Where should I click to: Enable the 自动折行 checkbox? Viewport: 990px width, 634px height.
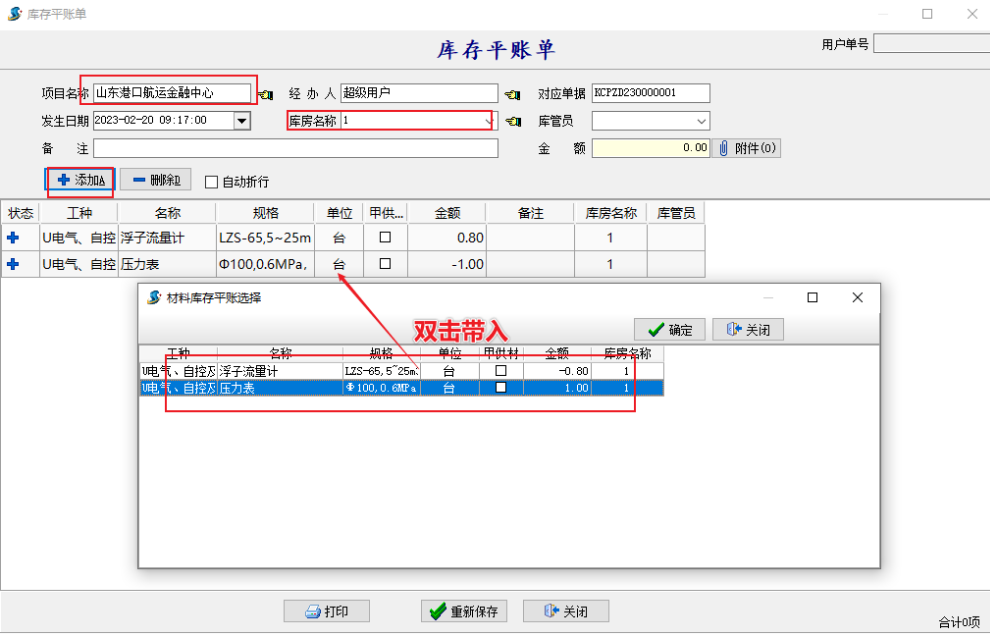pyautogui.click(x=211, y=182)
